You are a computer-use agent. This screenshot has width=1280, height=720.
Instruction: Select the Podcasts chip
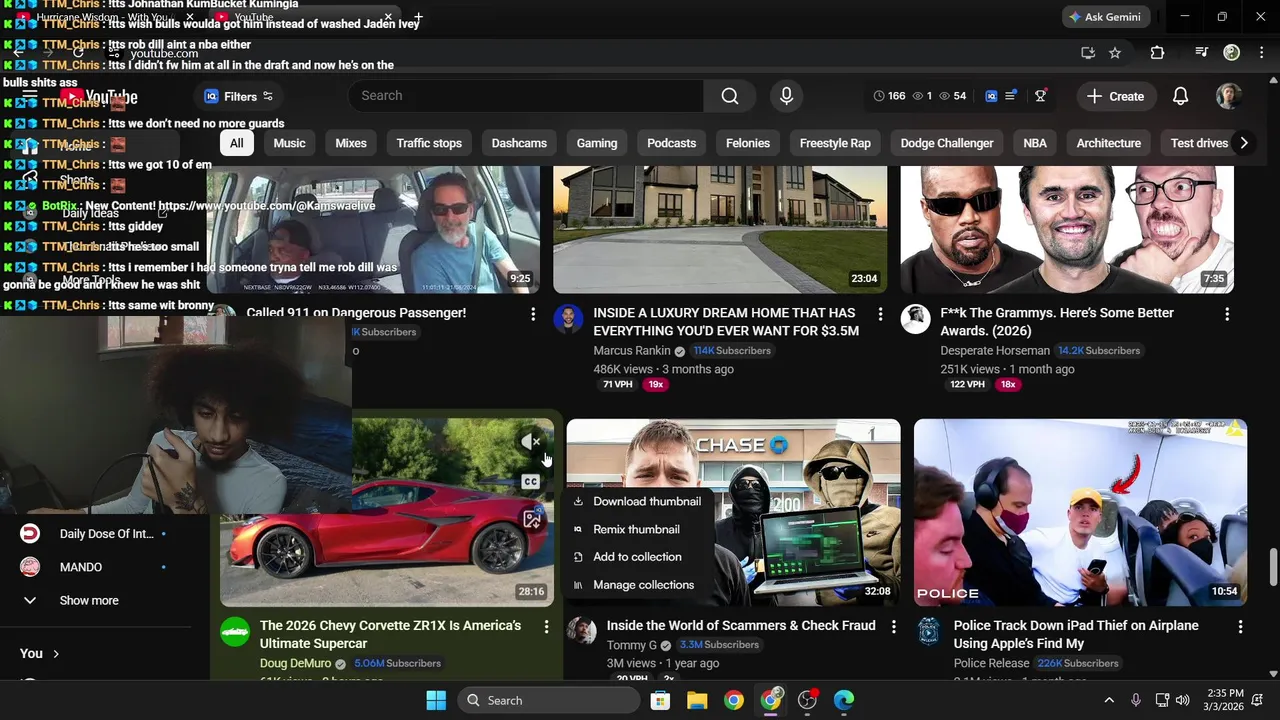click(671, 143)
